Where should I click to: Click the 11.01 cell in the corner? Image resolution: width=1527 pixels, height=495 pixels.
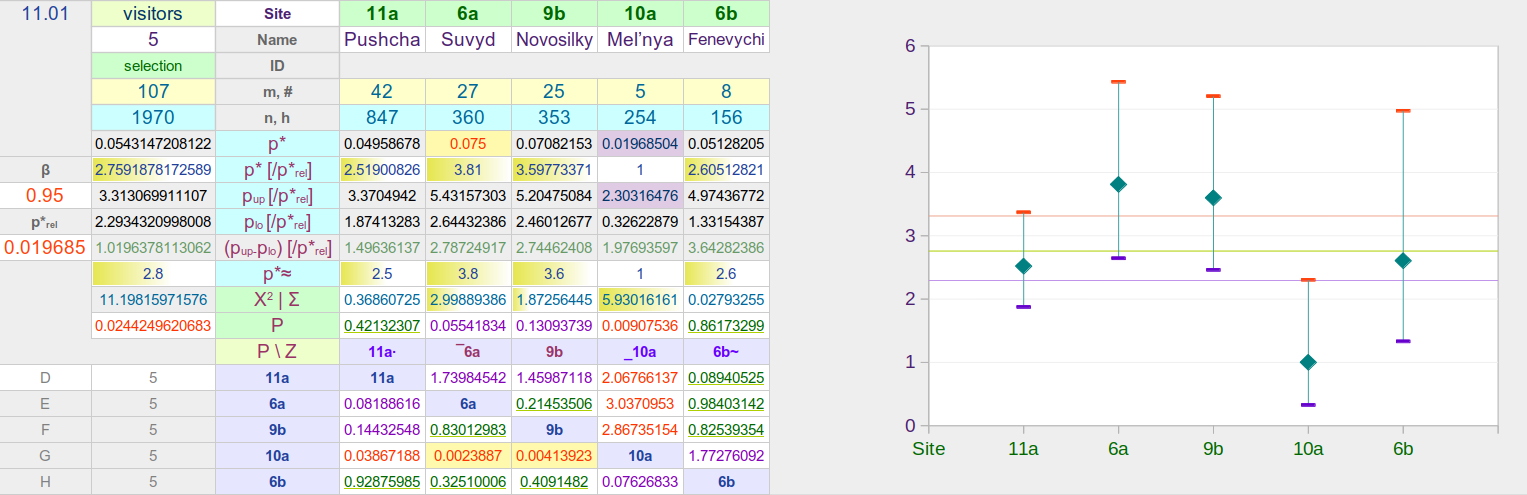click(x=45, y=14)
